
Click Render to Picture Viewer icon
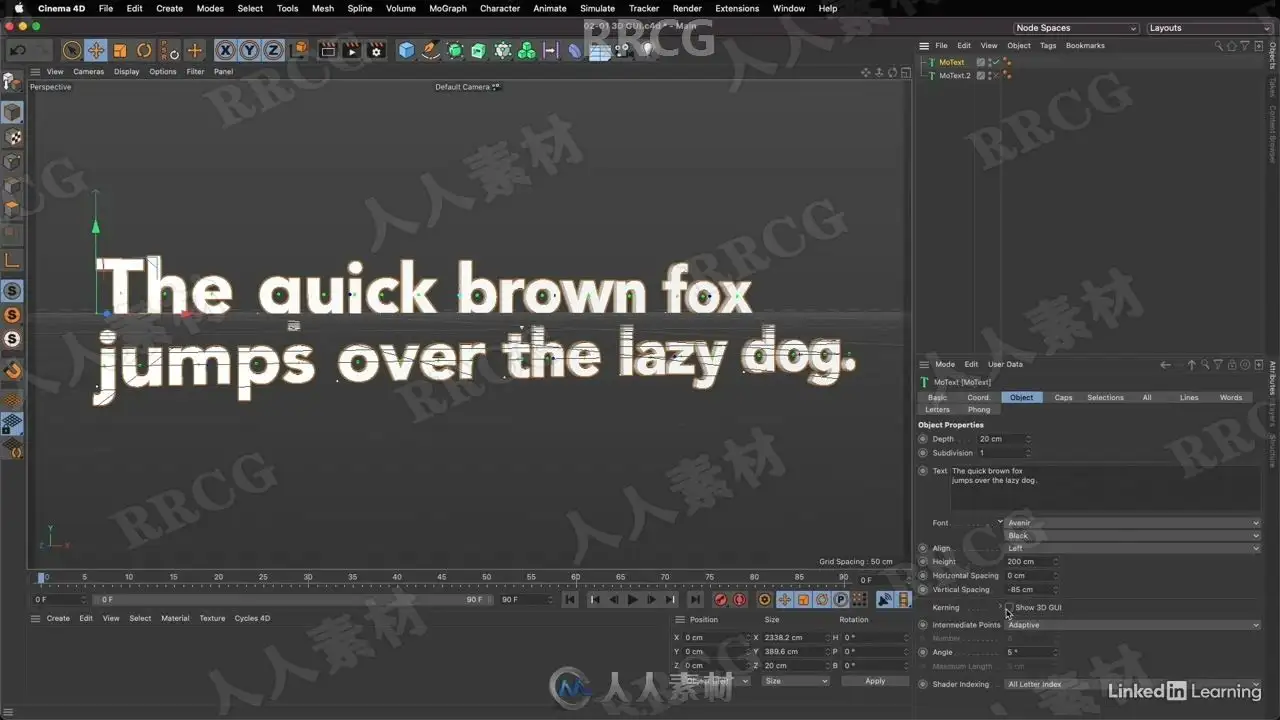[352, 50]
